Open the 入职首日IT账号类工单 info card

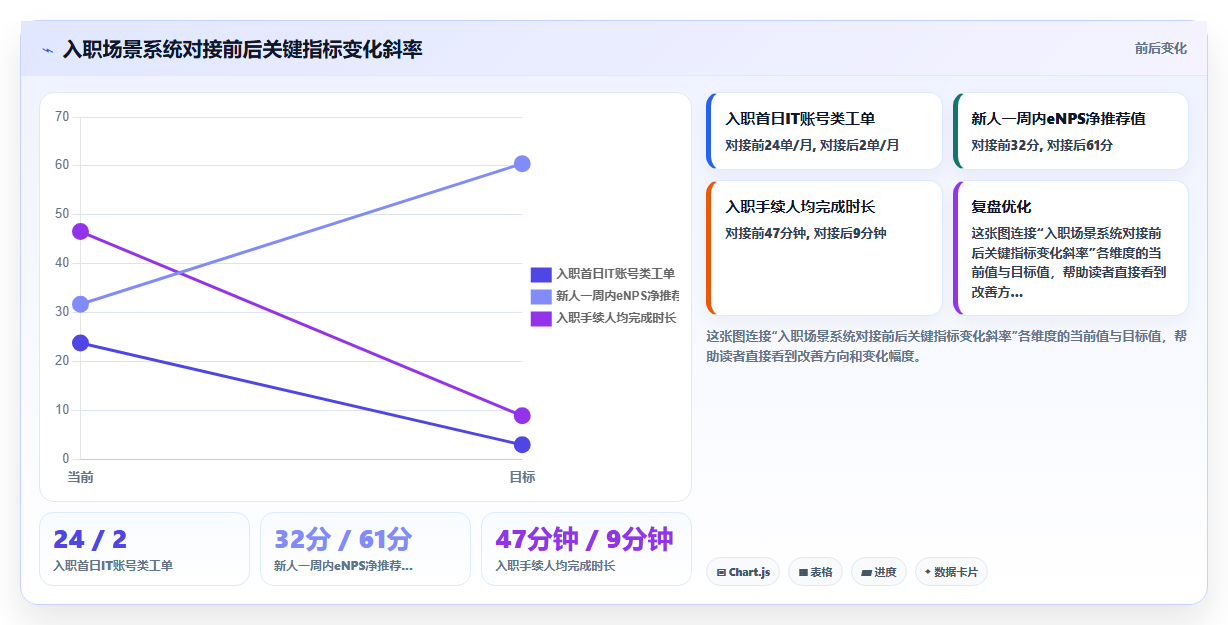824,131
